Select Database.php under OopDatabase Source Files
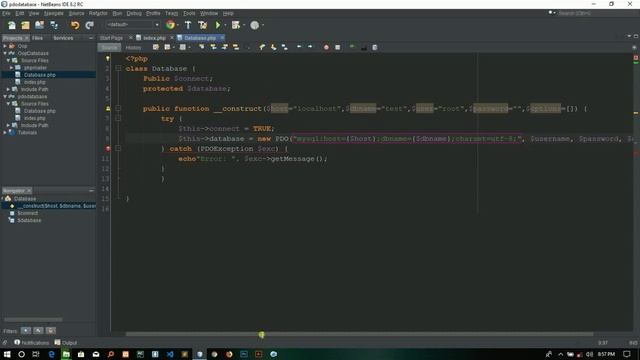Viewport: 640px width, 360px height. pyautogui.click(x=40, y=75)
